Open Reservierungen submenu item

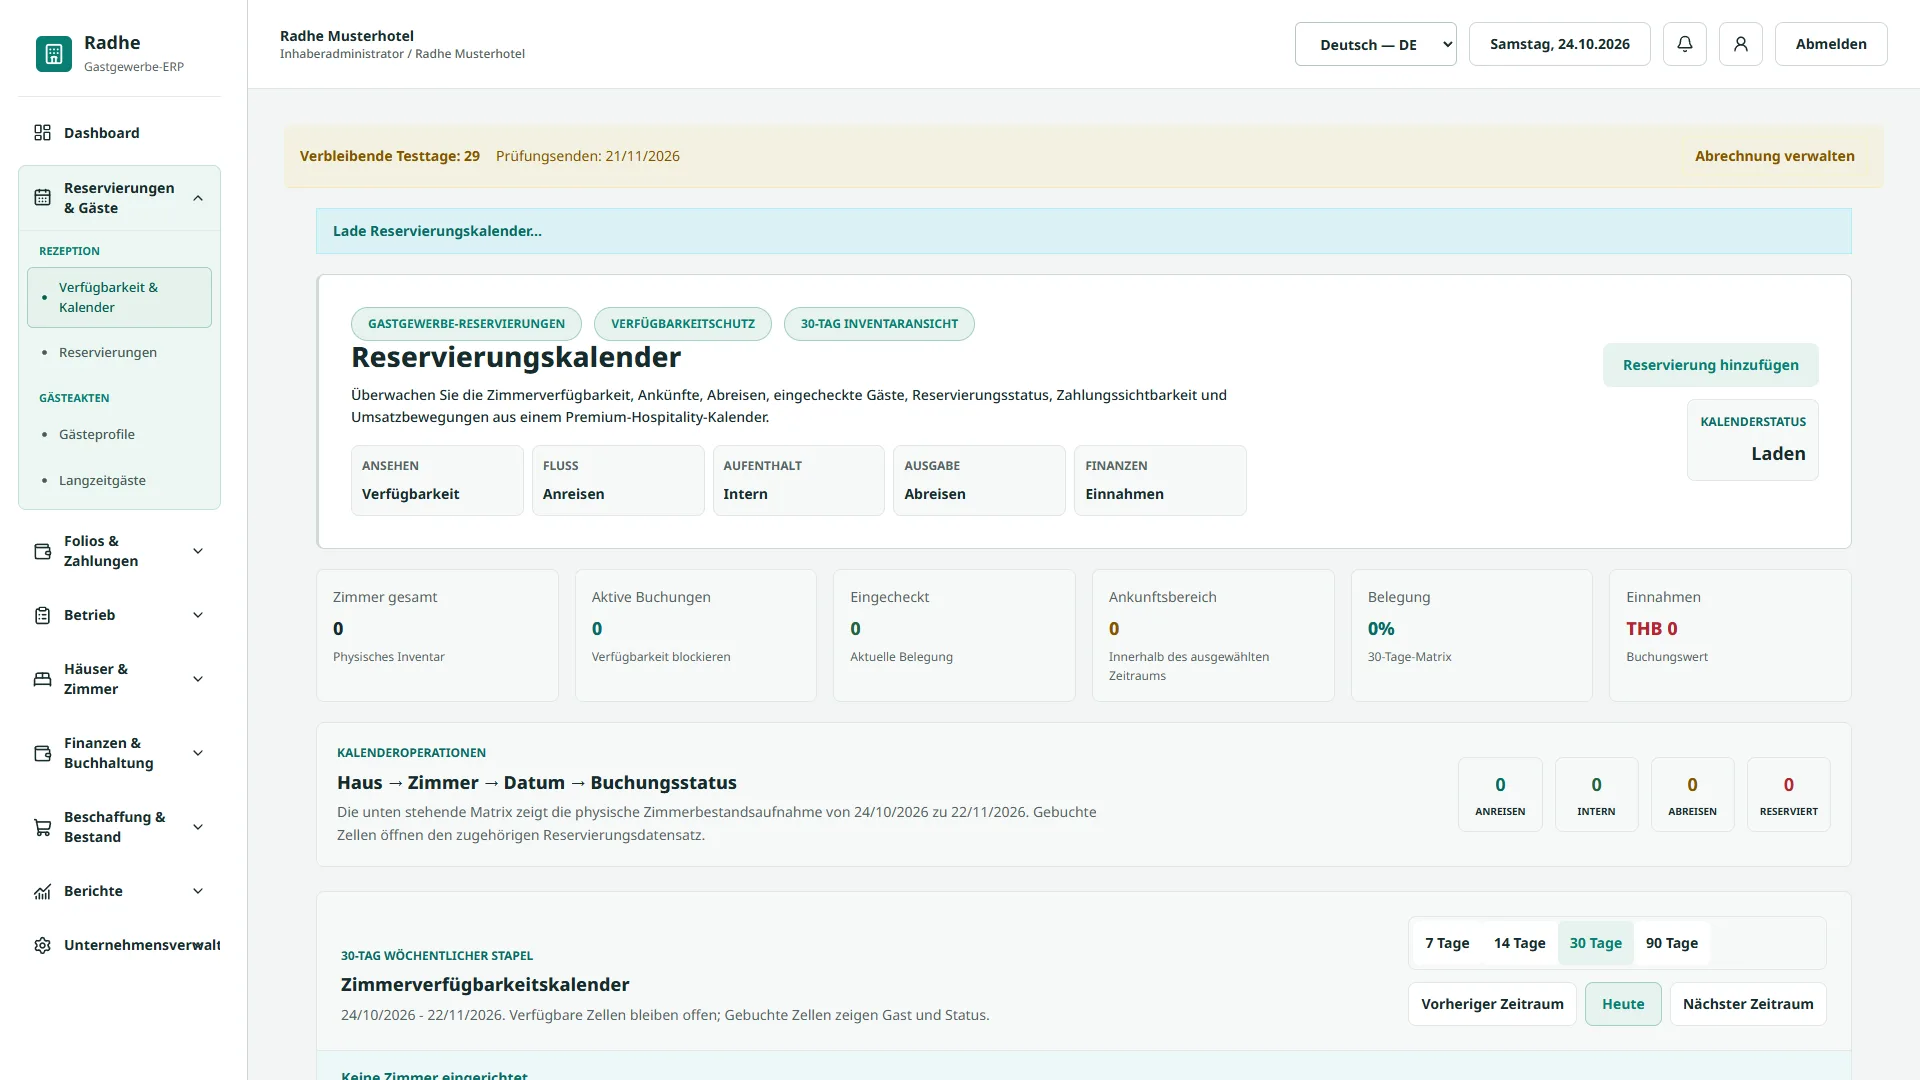tap(119, 352)
